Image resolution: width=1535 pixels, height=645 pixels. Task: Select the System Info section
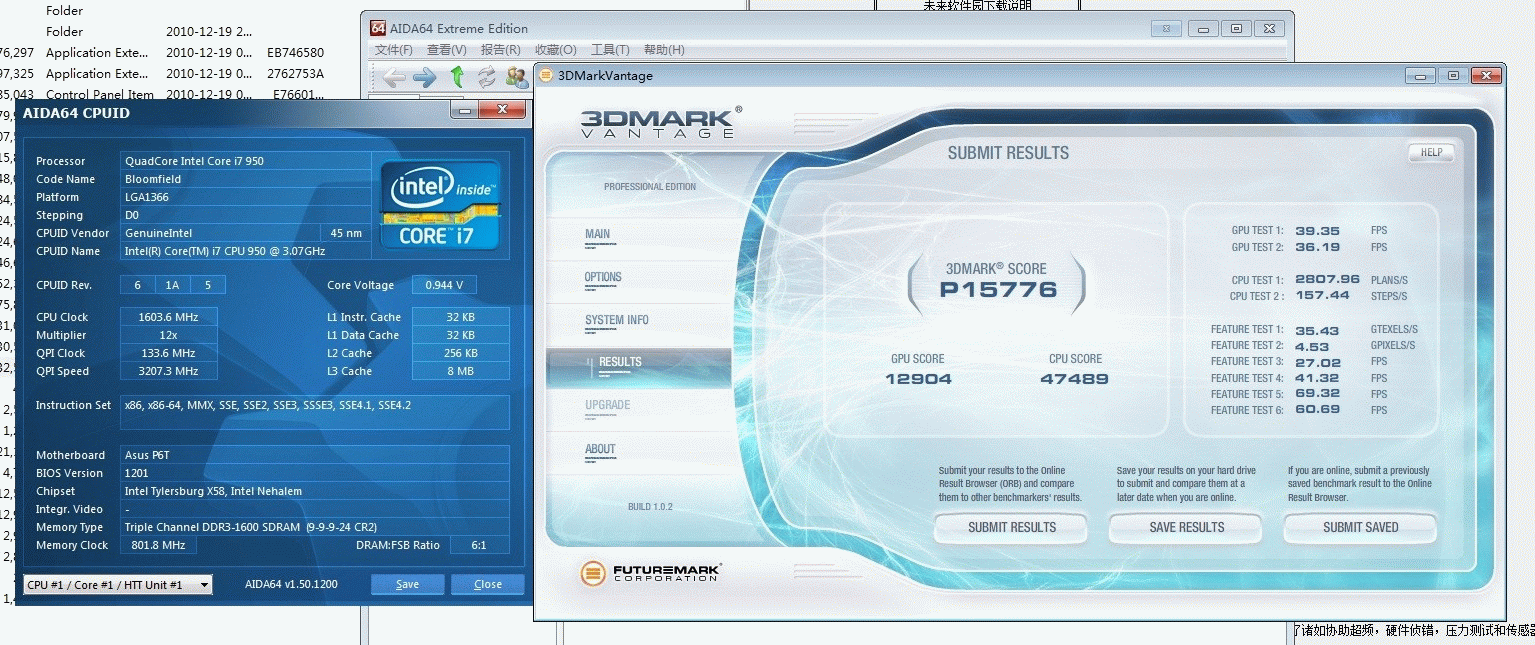(x=616, y=320)
